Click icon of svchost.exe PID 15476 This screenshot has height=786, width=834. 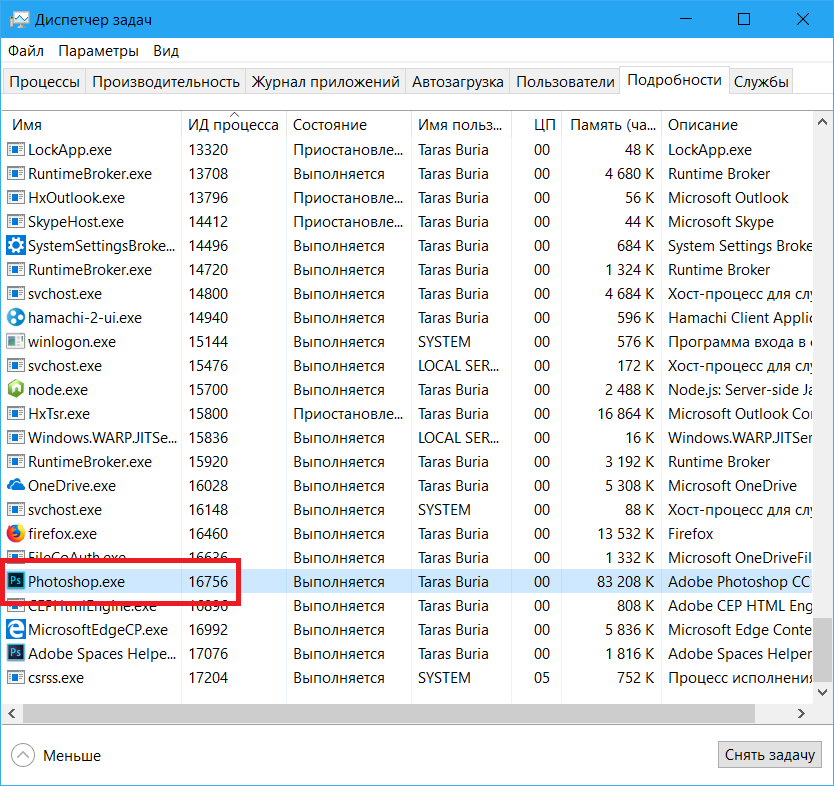[x=16, y=365]
